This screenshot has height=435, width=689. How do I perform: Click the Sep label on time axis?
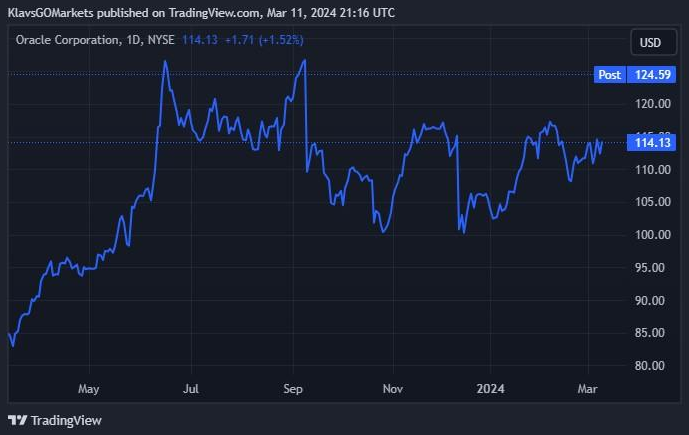pos(293,387)
